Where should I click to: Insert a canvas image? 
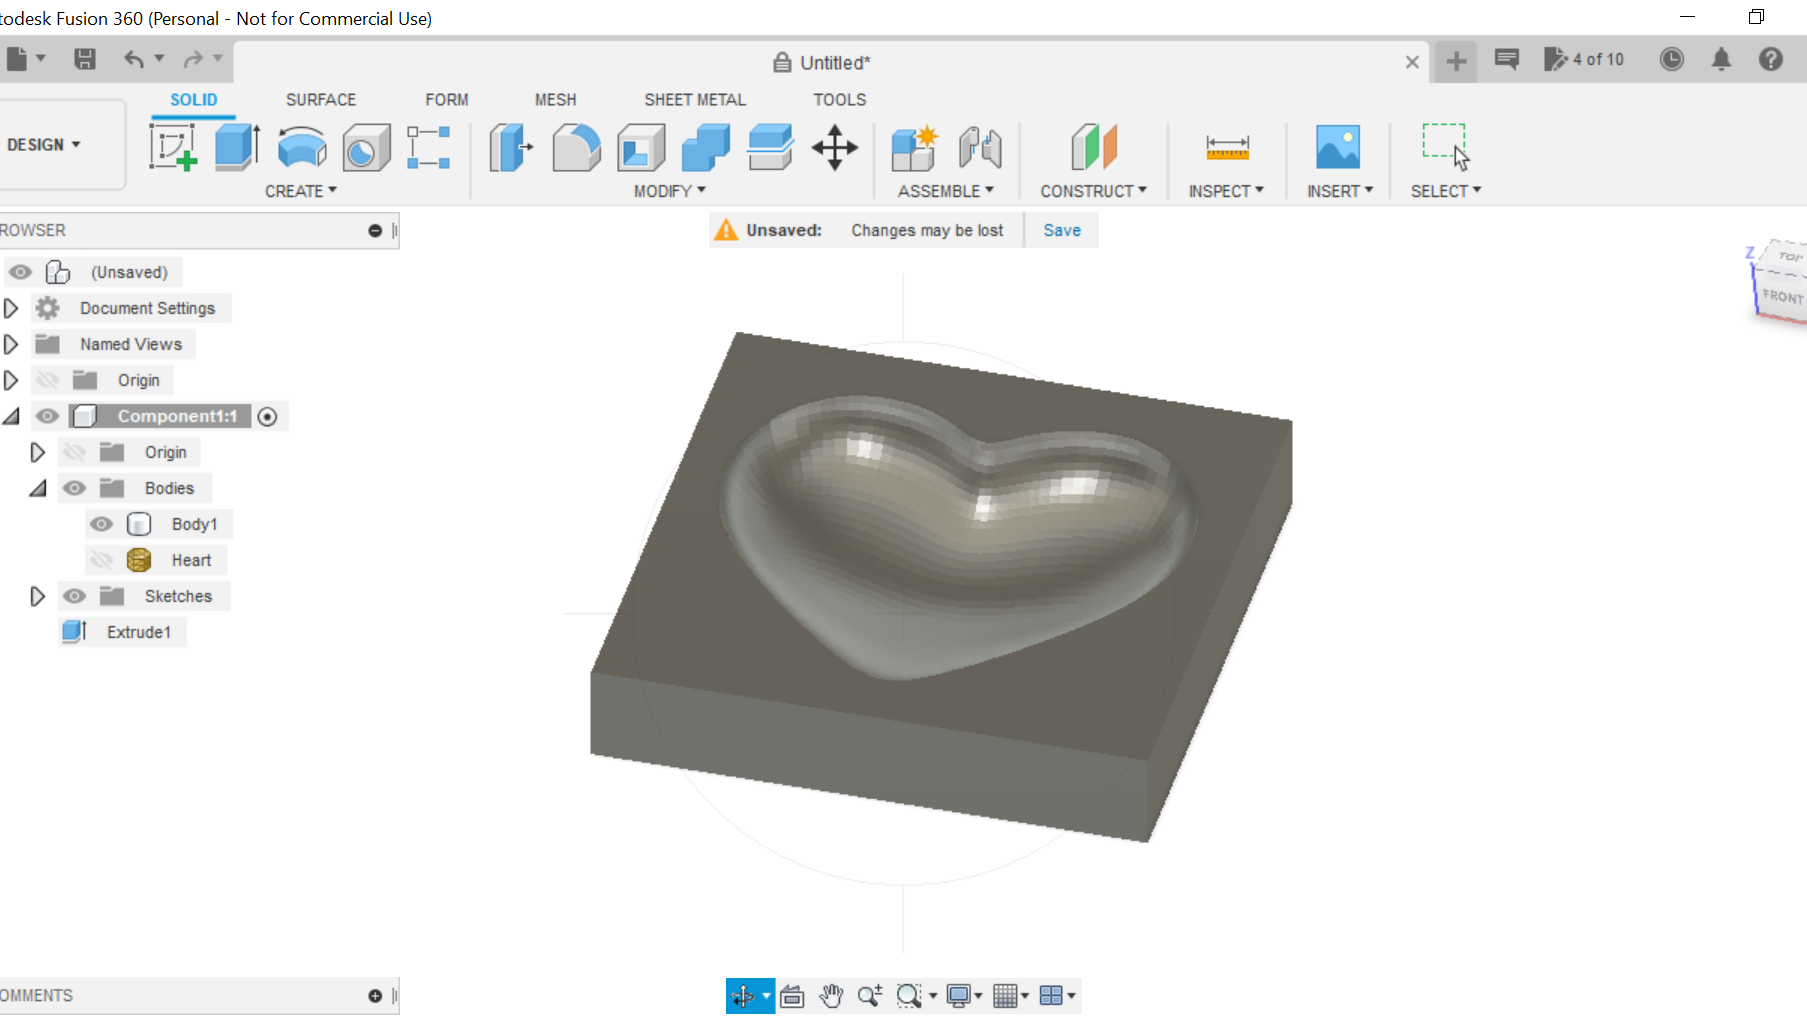click(x=1339, y=147)
